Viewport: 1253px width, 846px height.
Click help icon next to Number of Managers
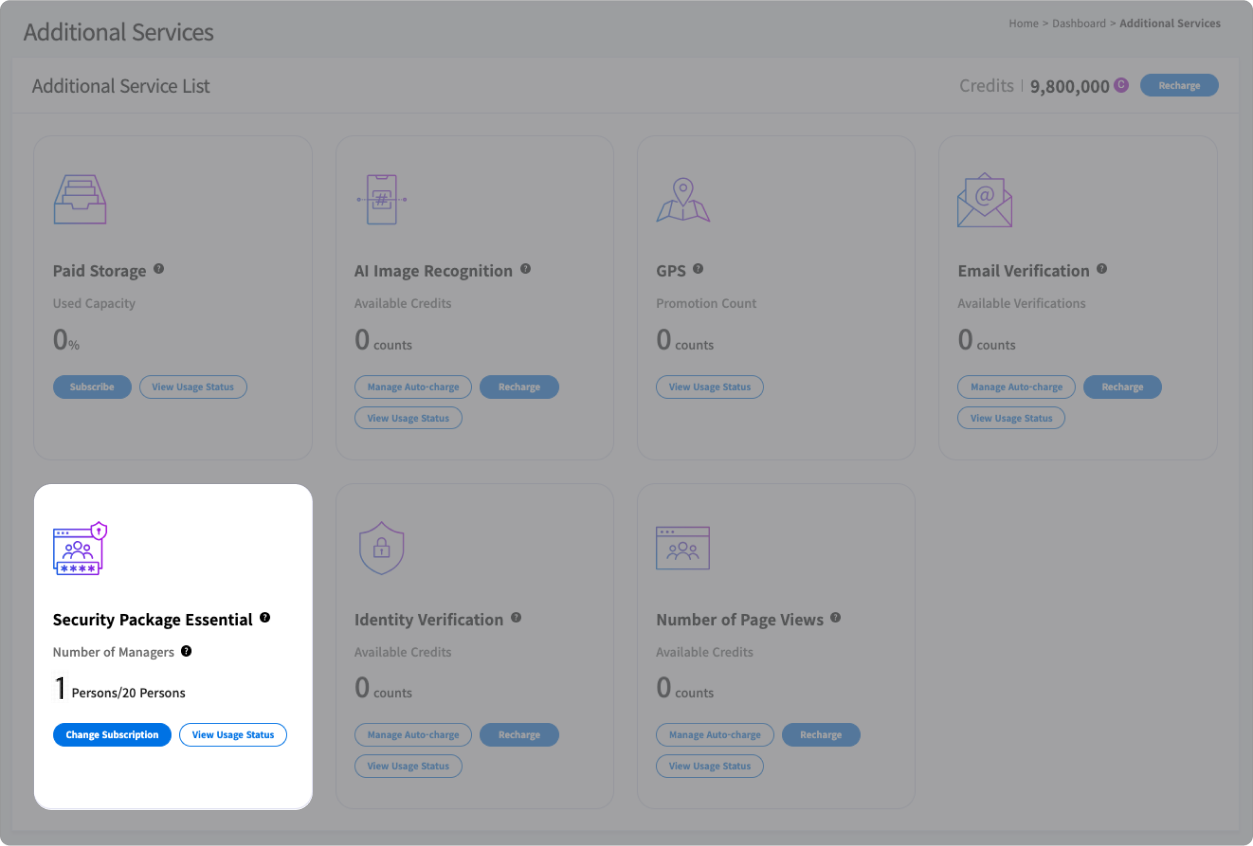pos(186,651)
